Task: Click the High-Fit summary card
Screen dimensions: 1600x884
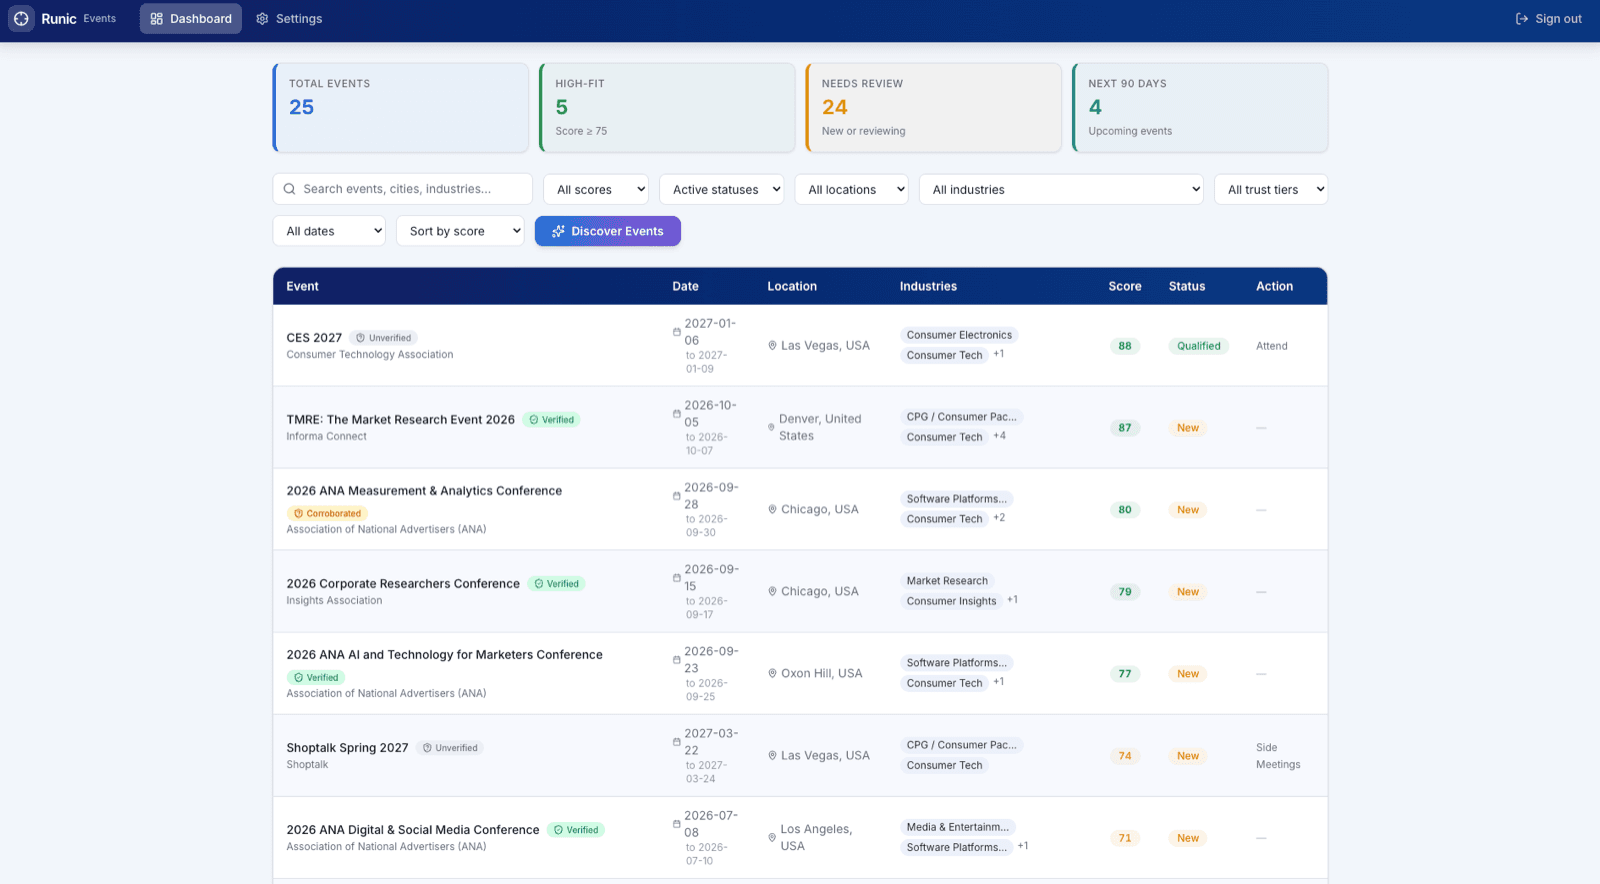Action: (x=667, y=108)
